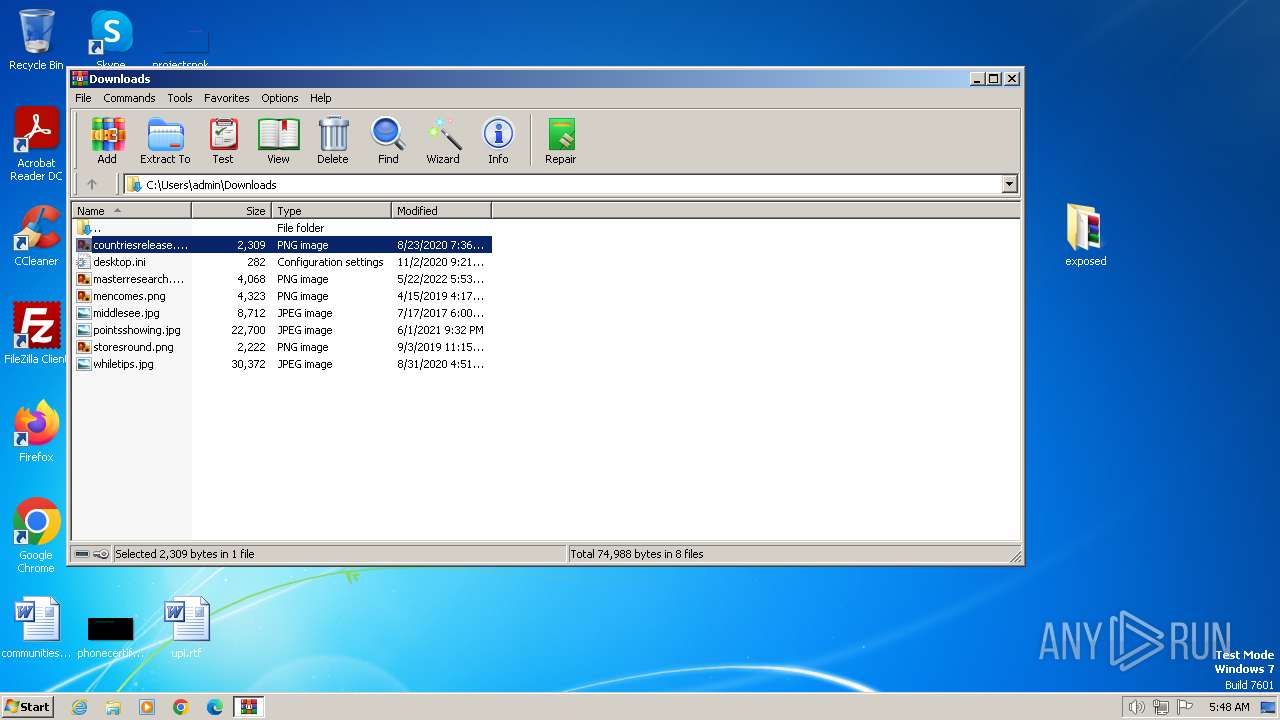The height and width of the screenshot is (720, 1280).
Task: Click the Repair toolbar icon
Action: [x=560, y=140]
